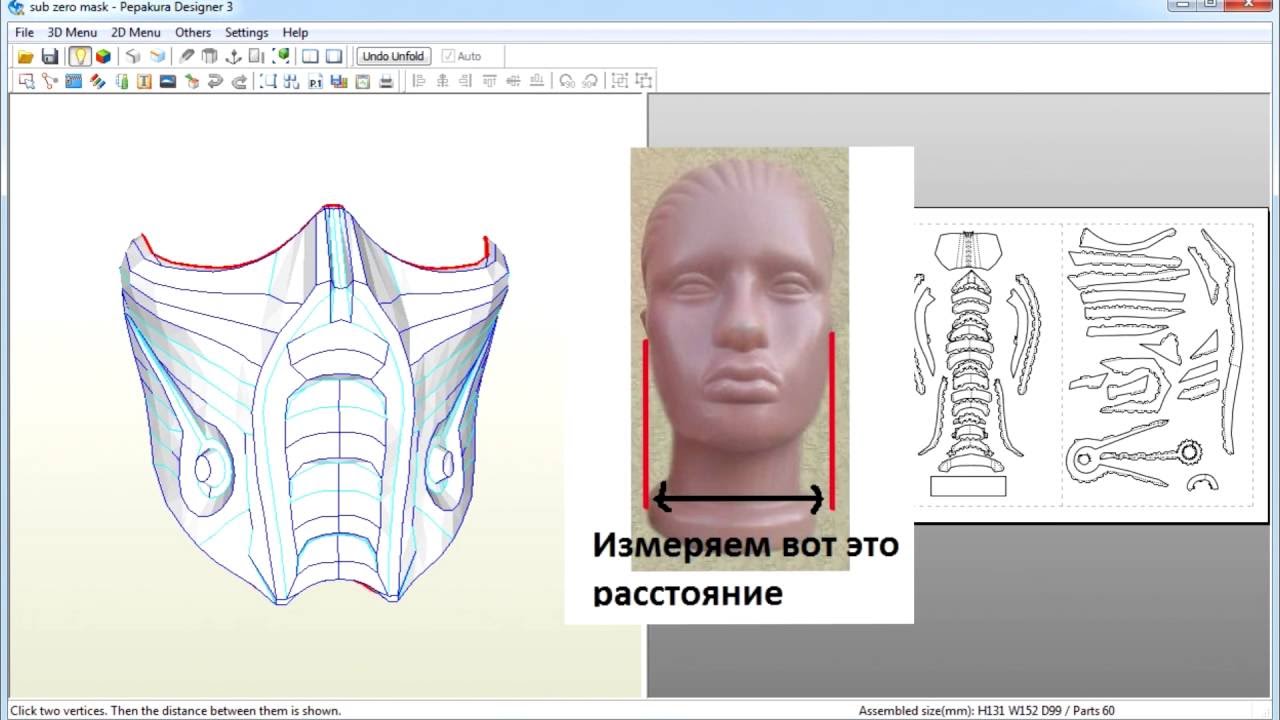Open the Help menu
The height and width of the screenshot is (720, 1280).
(295, 32)
